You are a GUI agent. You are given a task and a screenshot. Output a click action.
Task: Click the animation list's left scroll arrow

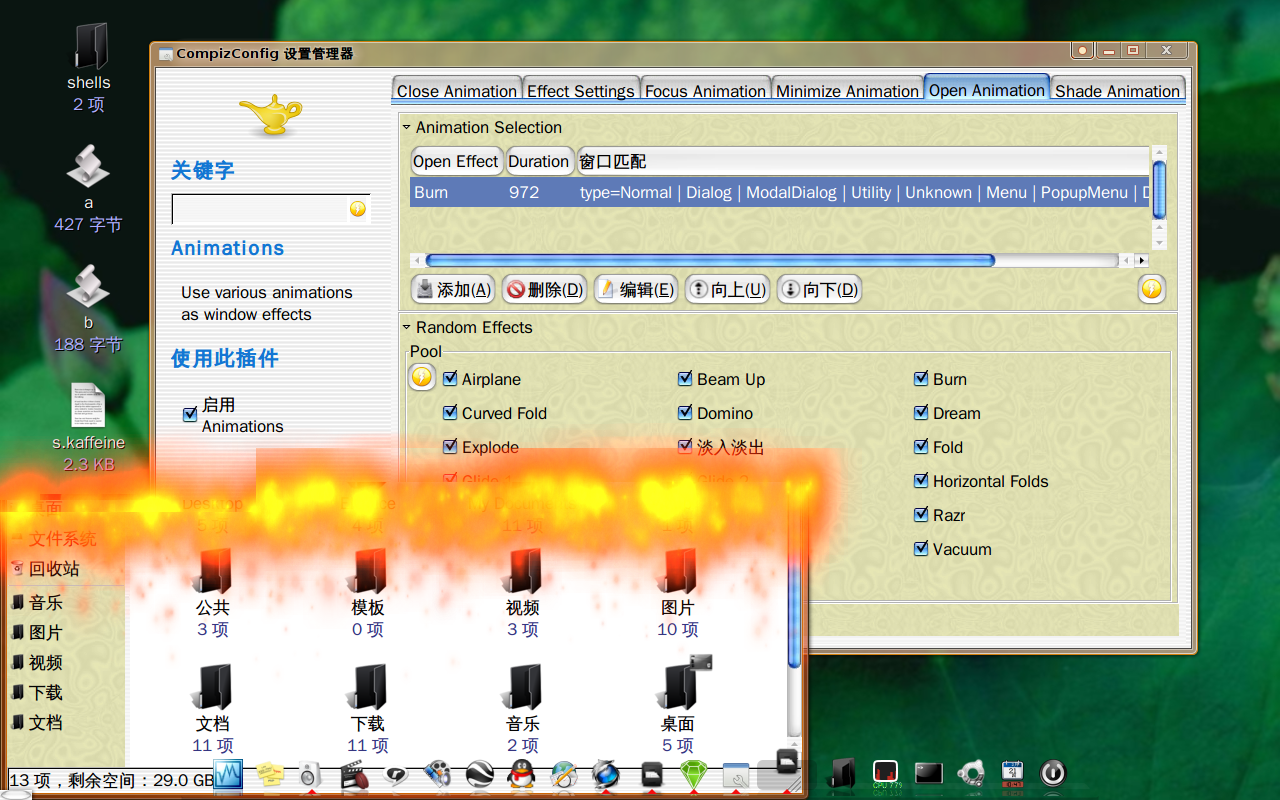point(417,260)
